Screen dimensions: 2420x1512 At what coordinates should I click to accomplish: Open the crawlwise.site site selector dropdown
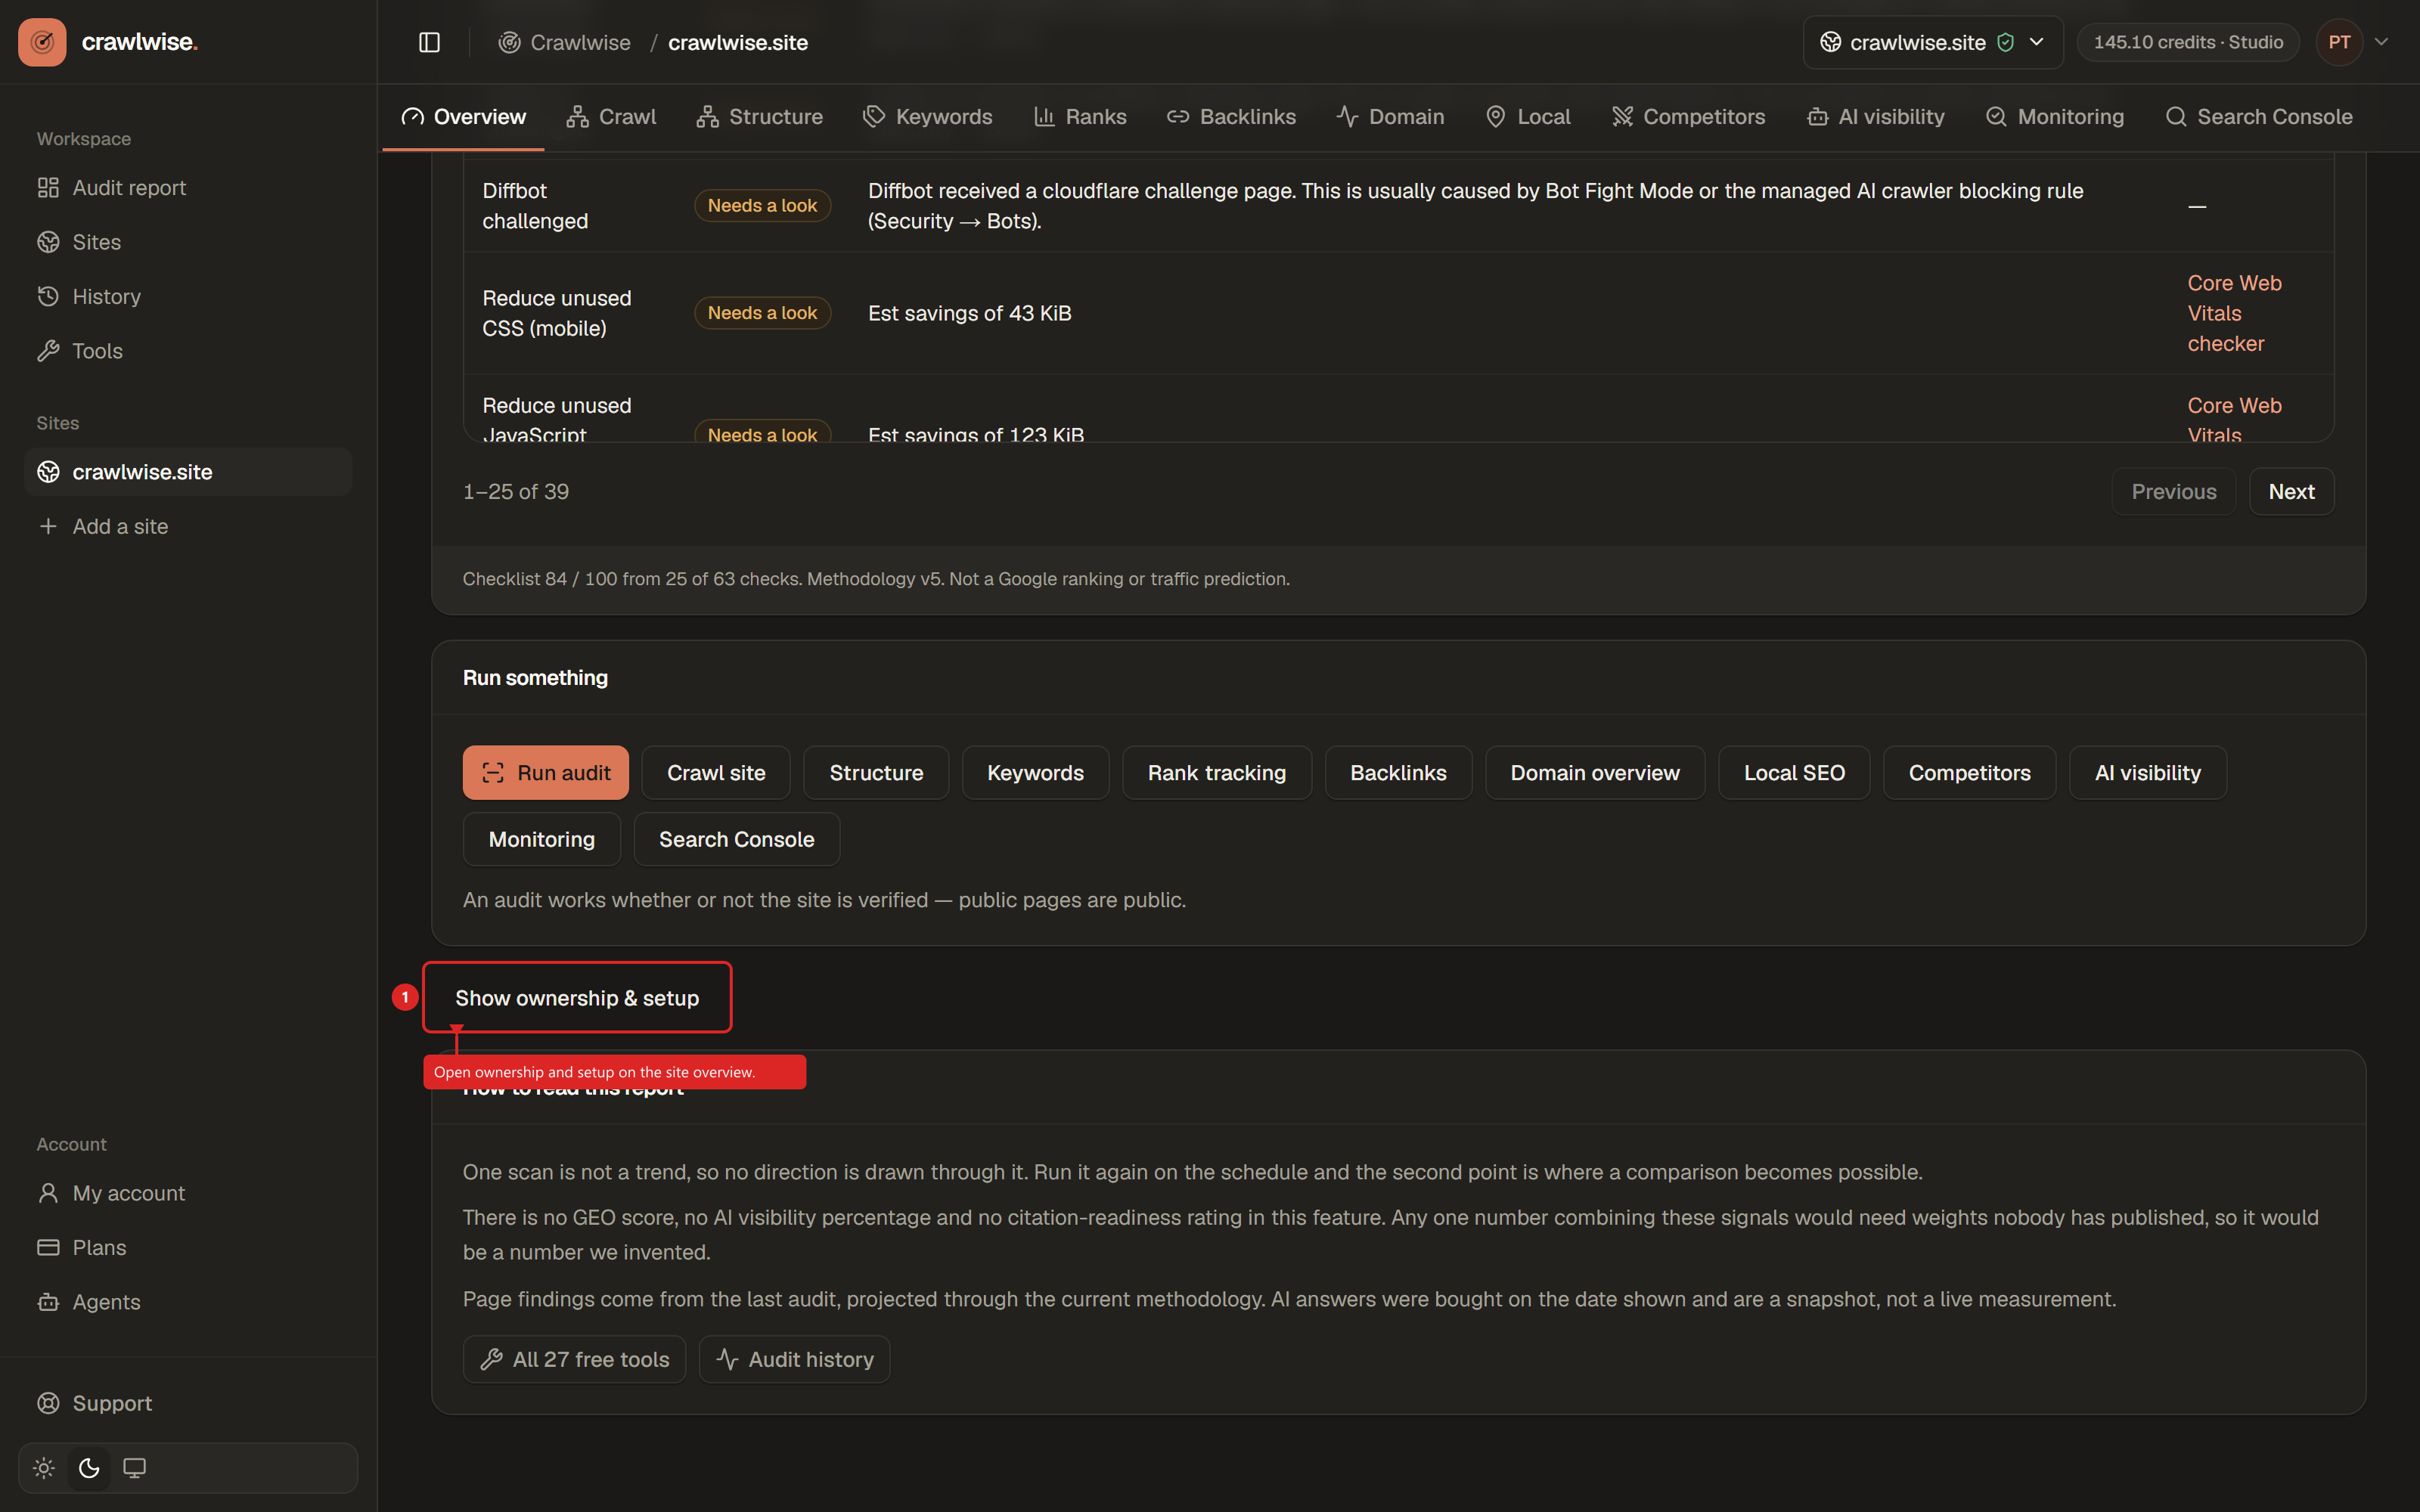(1932, 42)
